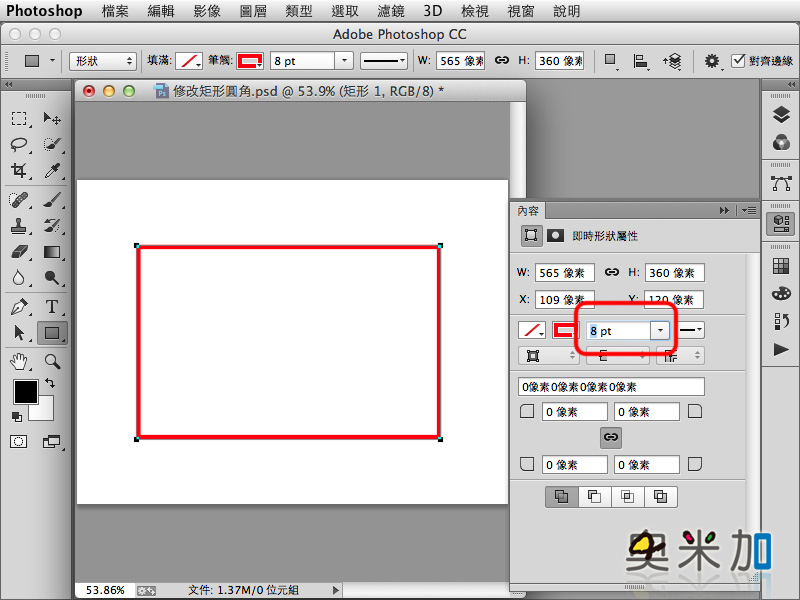The height and width of the screenshot is (600, 800).
Task: Open the Paths panel icon
Action: point(781,183)
